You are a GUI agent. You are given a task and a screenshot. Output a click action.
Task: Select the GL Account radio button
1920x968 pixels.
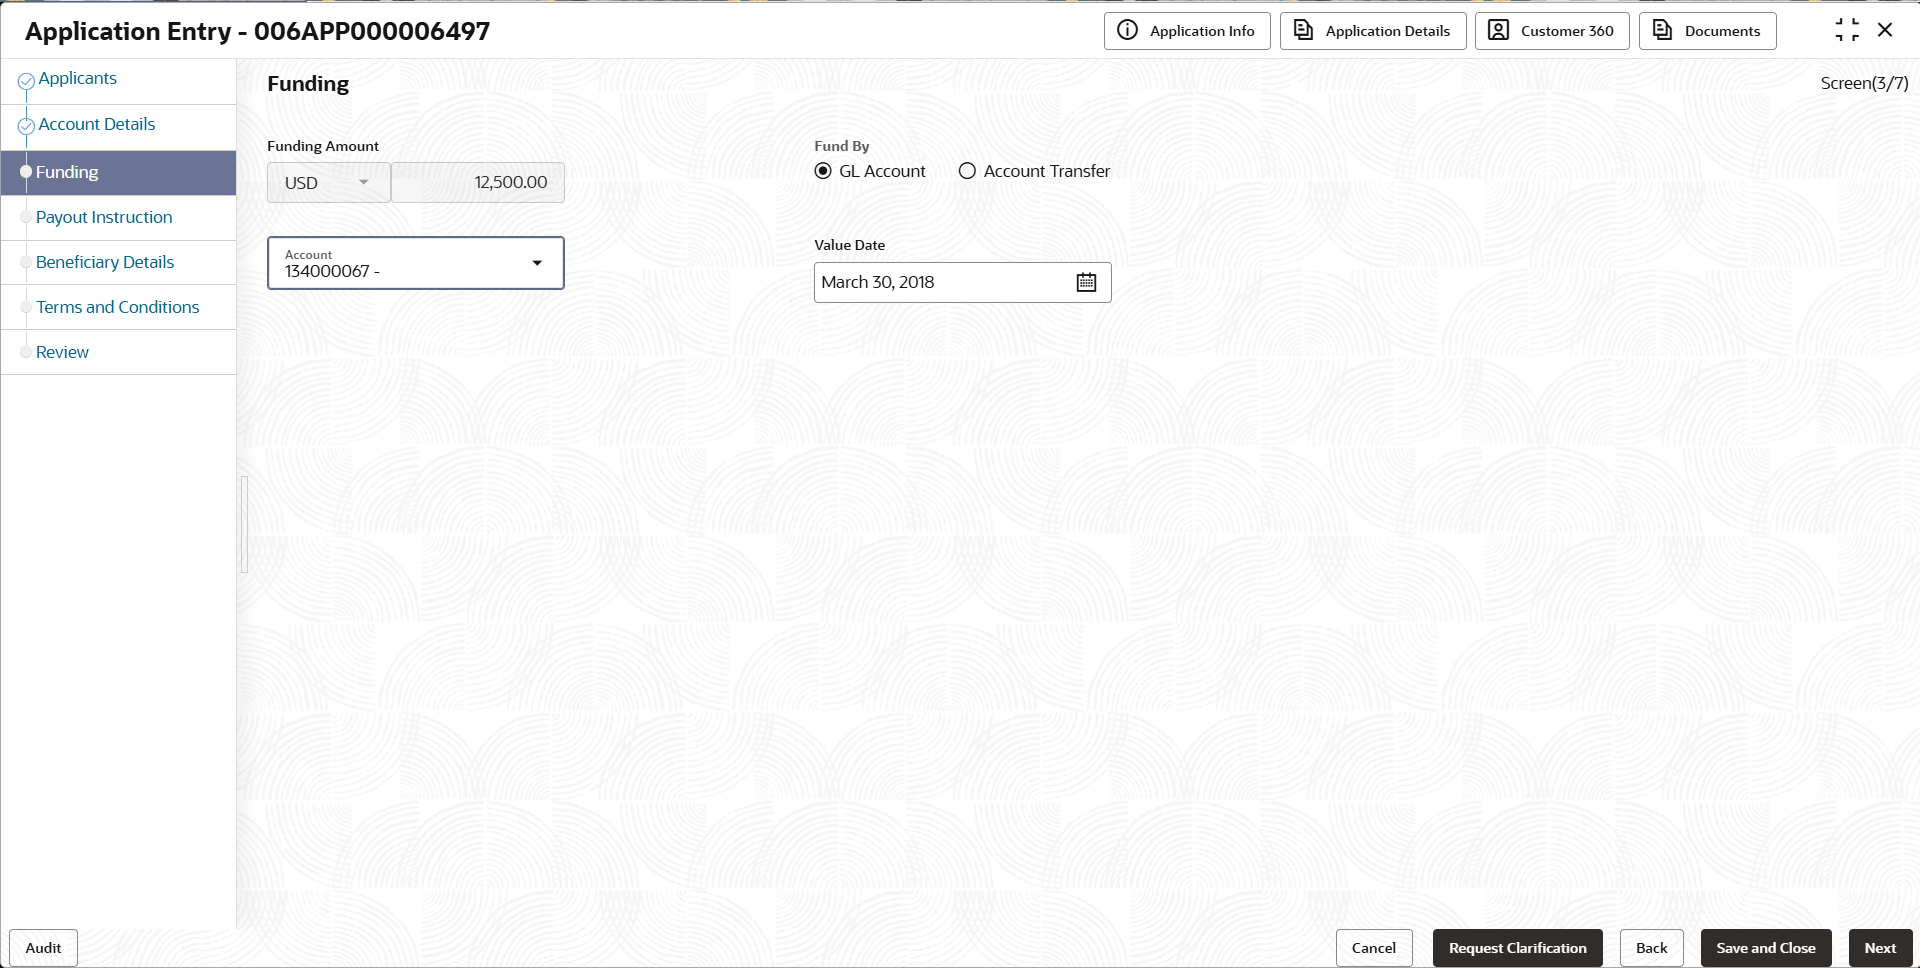click(x=823, y=171)
